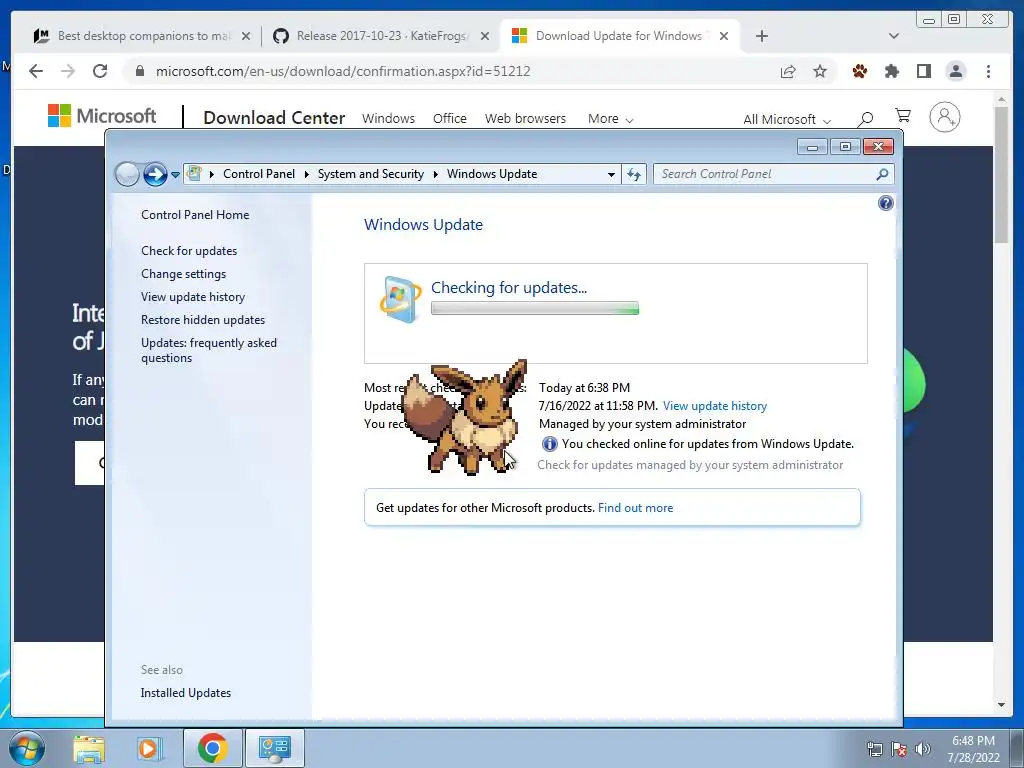Open Updates: frequently asked questions link

point(209,351)
